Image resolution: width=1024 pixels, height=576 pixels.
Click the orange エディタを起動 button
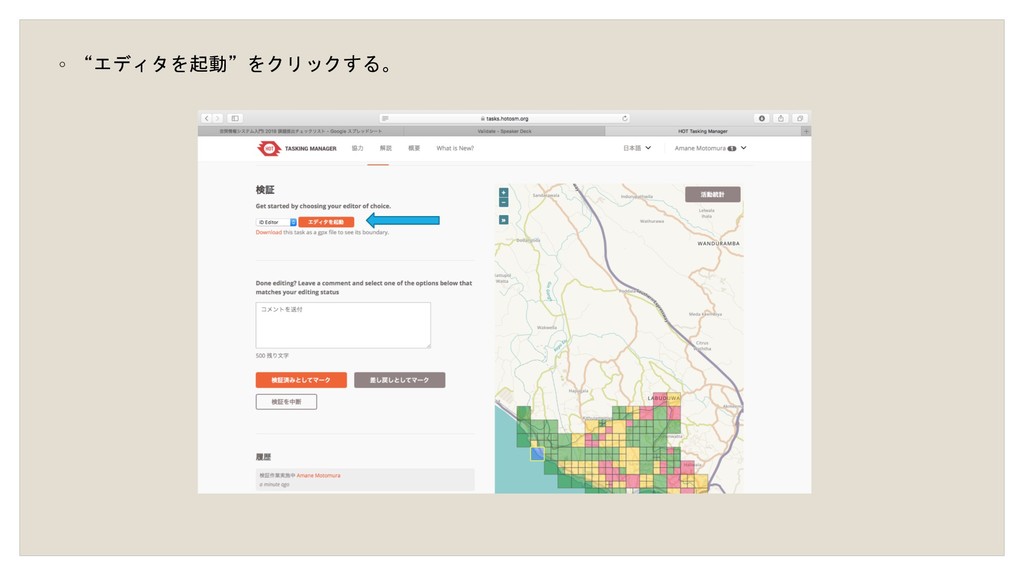[x=327, y=222]
